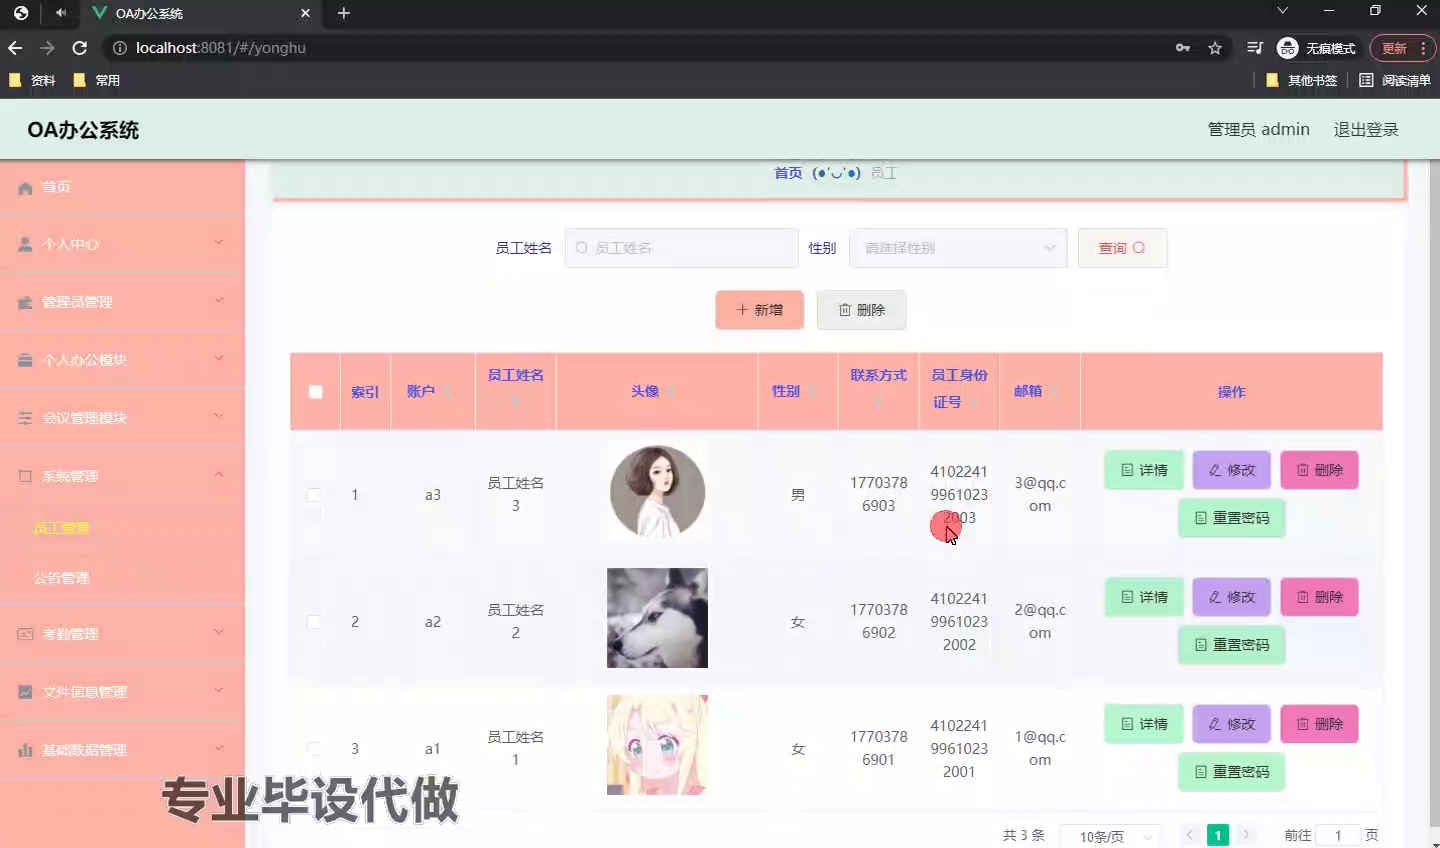Viewport: 1440px width, 848px height.
Task: Check the row for account a1
Action: [x=314, y=749]
